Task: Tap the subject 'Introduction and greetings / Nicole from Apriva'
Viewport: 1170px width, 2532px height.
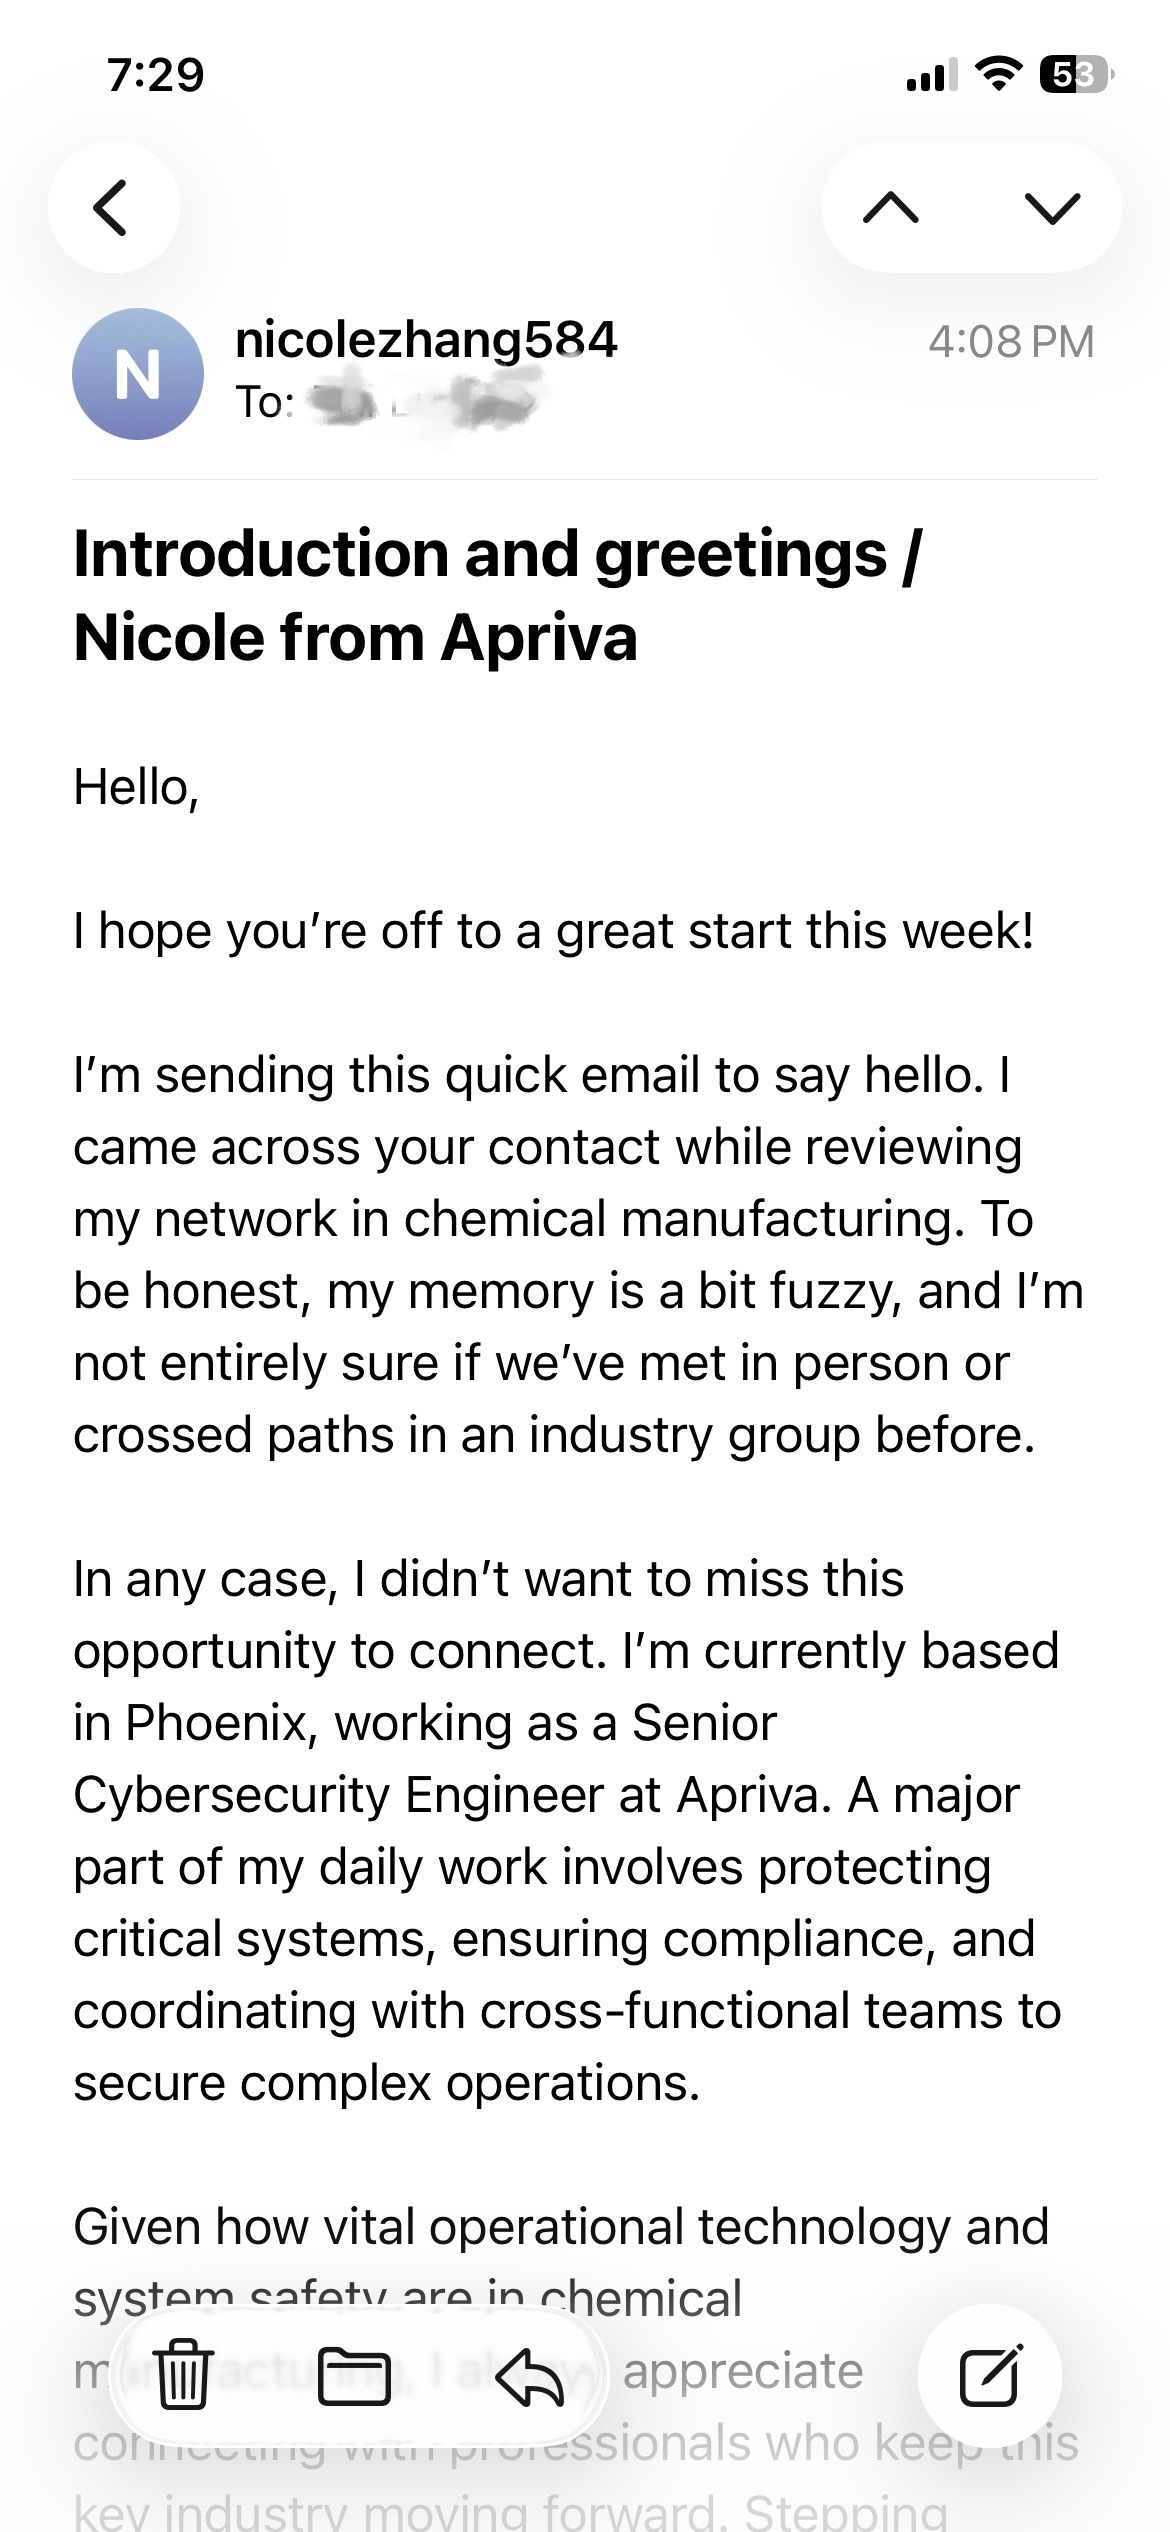Action: point(498,595)
